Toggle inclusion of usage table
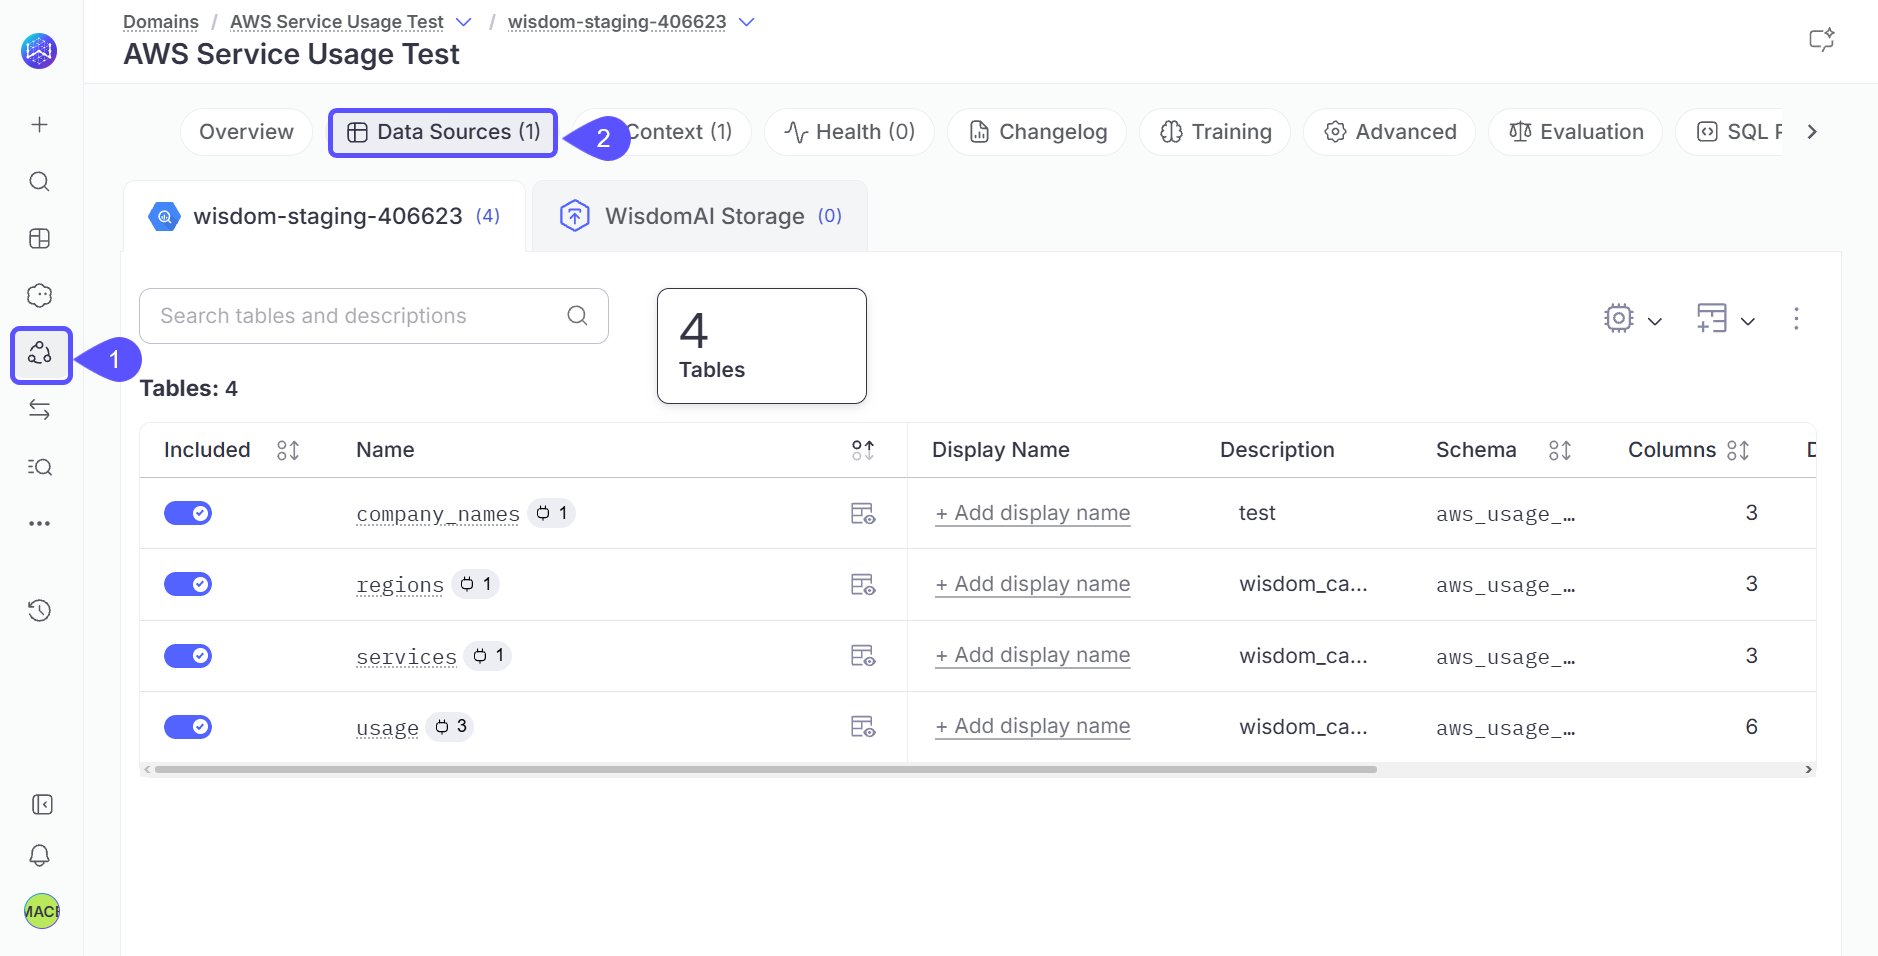This screenshot has width=1878, height=956. point(188,727)
